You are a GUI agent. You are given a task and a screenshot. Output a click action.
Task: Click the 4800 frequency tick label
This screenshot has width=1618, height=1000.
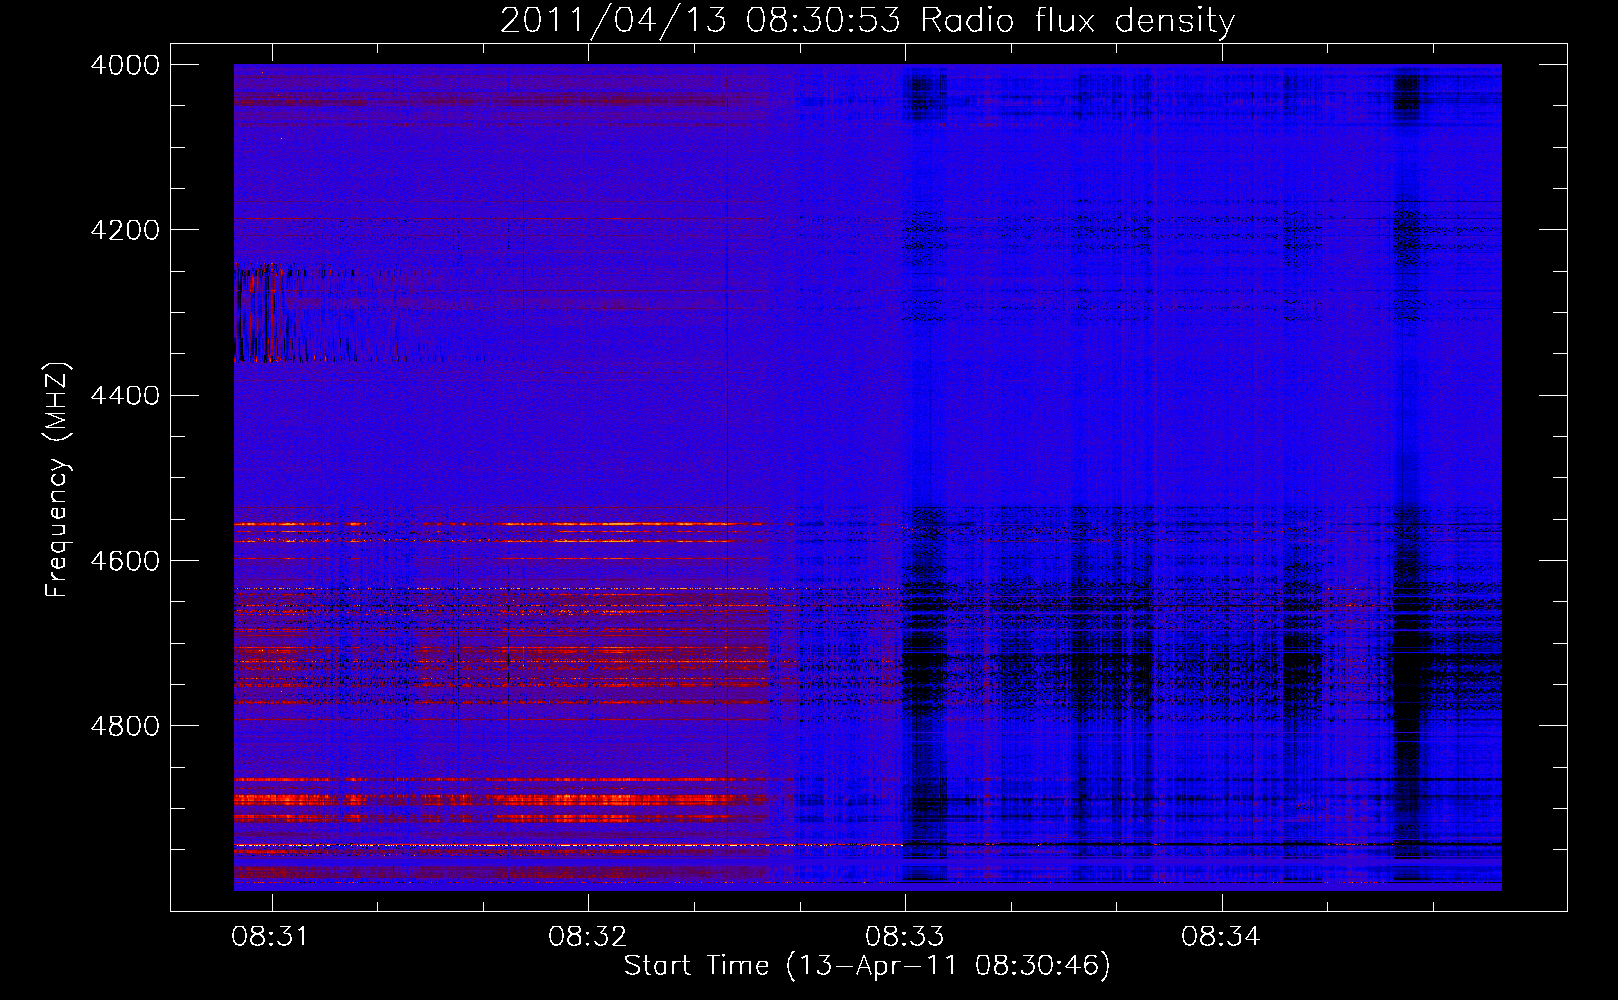tap(125, 726)
